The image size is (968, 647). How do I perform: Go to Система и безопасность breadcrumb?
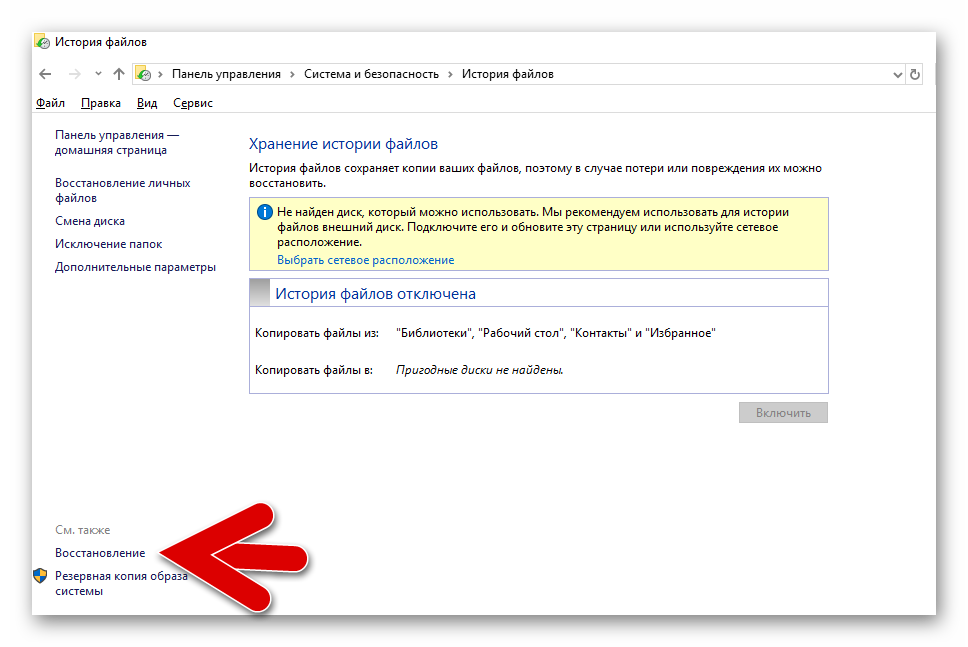pos(371,74)
